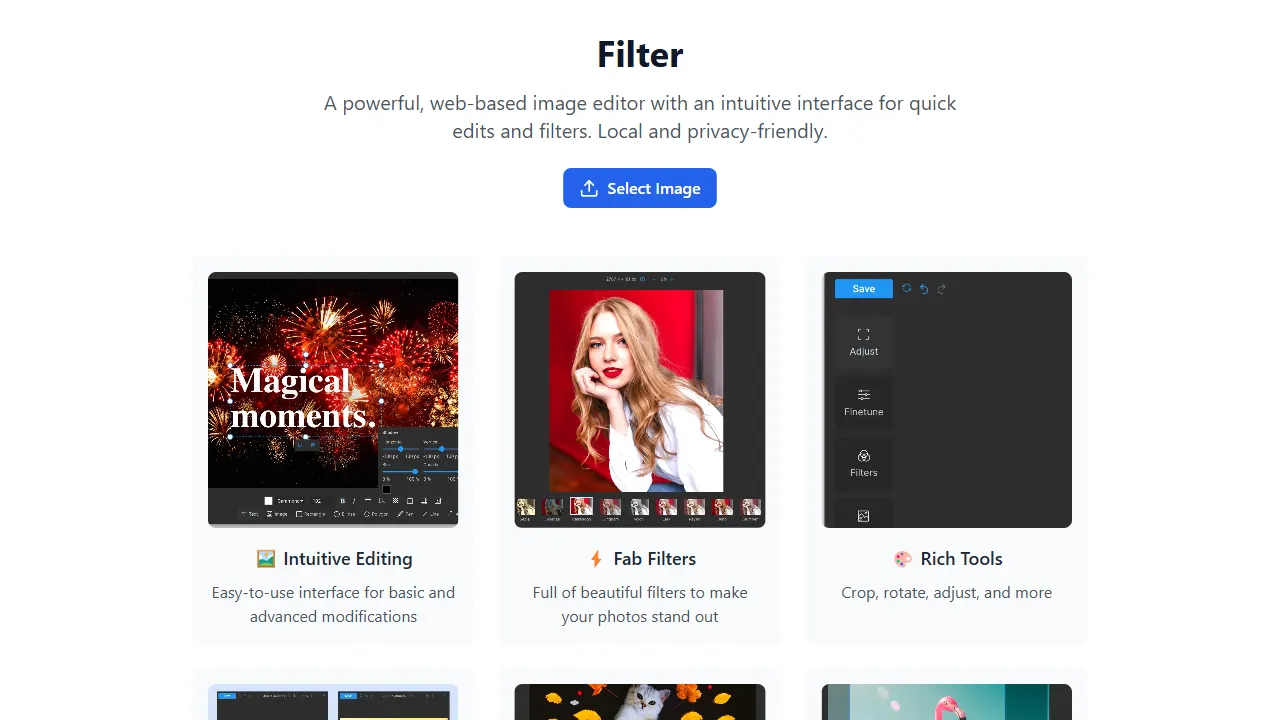
Task: Open the fireworks Magical moments preview image
Action: coord(333,400)
